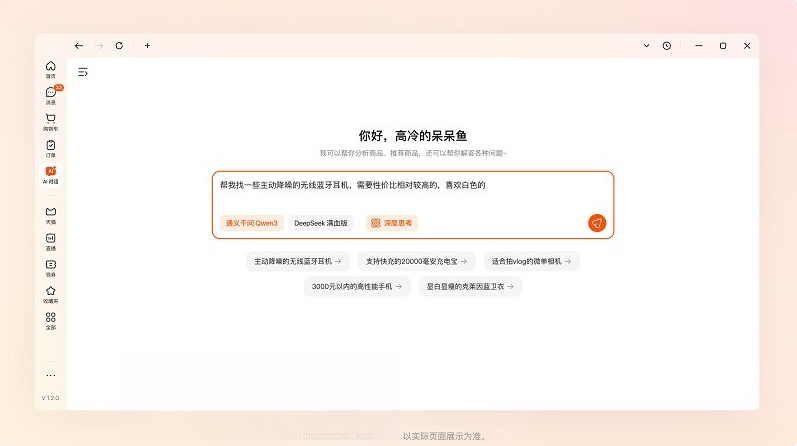Click the three-dot more icon in the sidebar
Screen dimensions: 797x446
tap(50, 376)
